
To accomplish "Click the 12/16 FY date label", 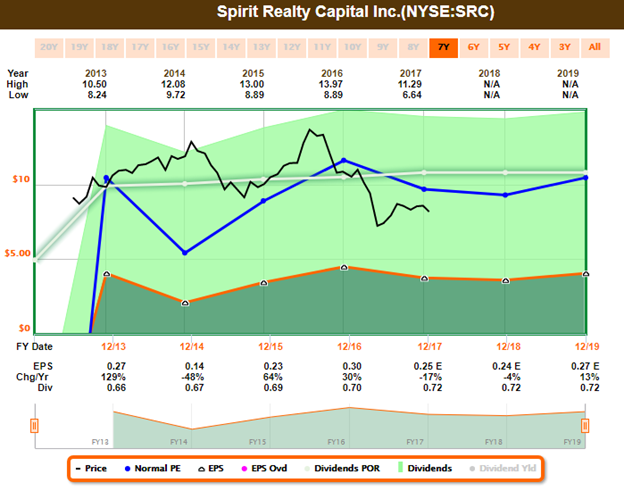I will [x=349, y=347].
